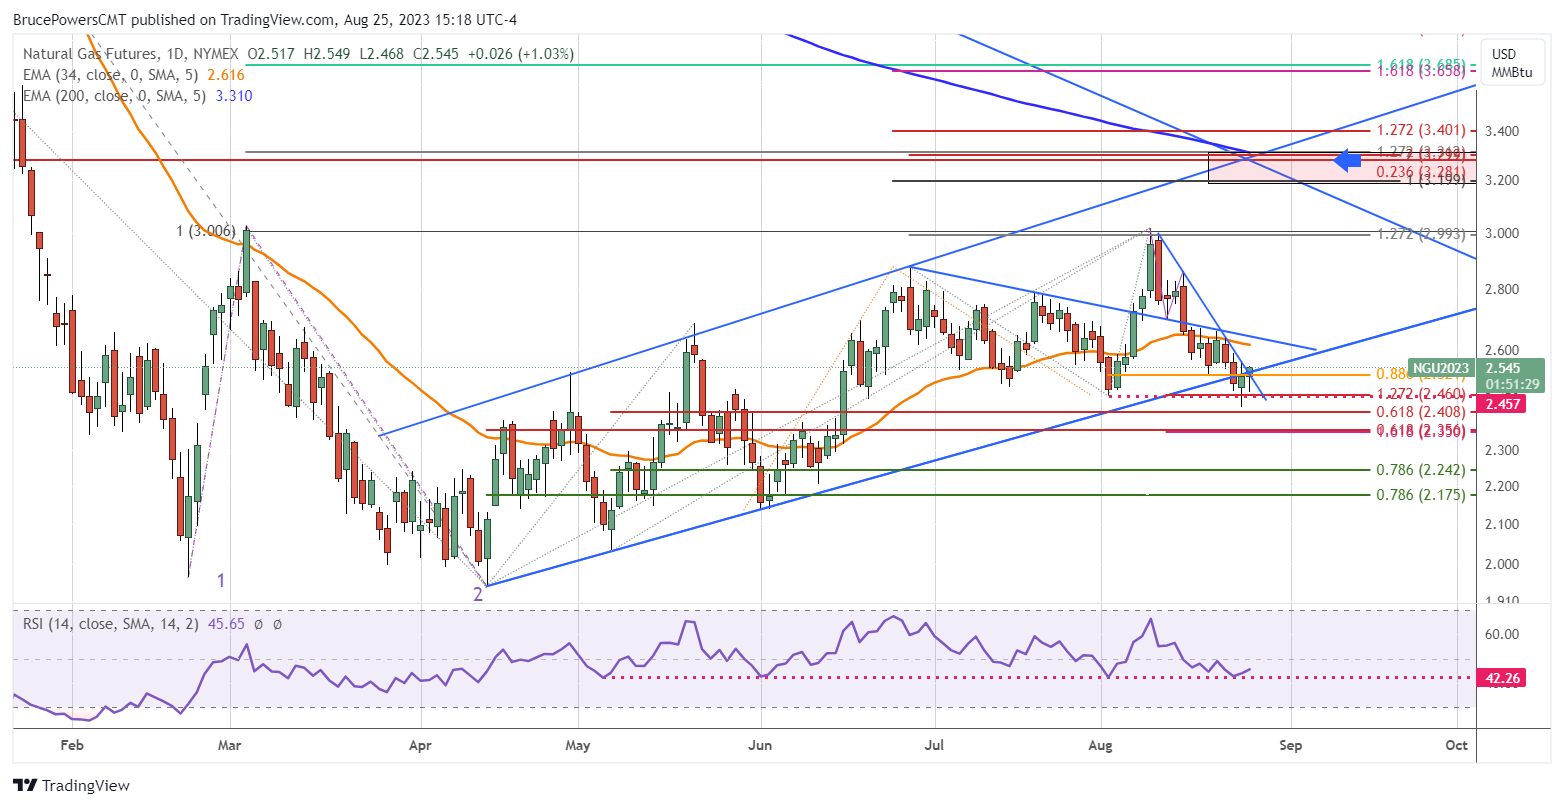Click the 0.618 (2.408) Fibonacci label
The height and width of the screenshot is (807, 1564).
point(1421,411)
